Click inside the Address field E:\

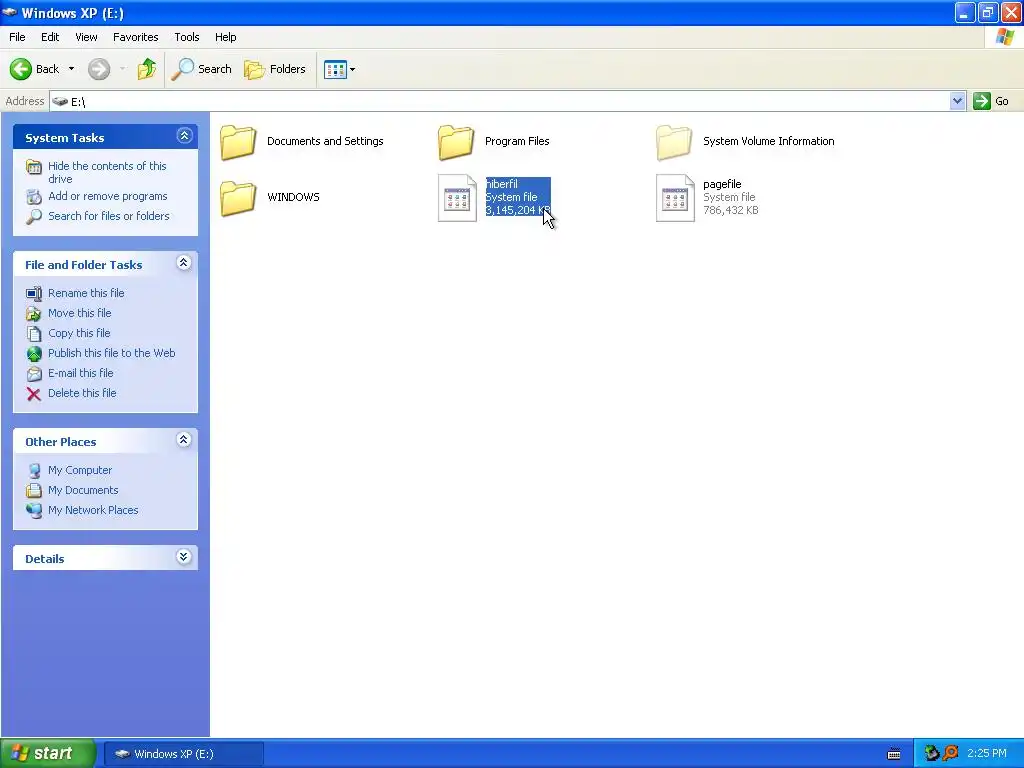pyautogui.click(x=500, y=101)
